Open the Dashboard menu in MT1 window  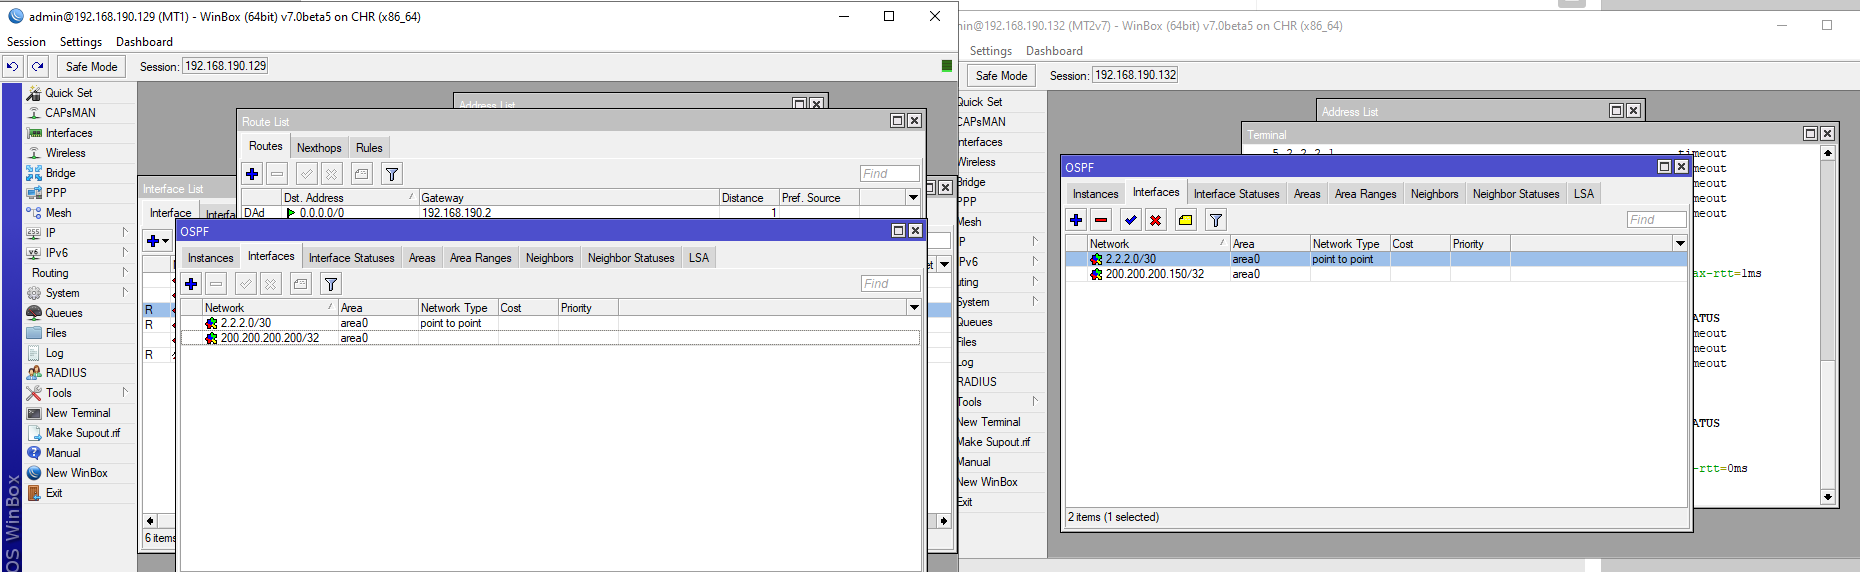tap(144, 41)
